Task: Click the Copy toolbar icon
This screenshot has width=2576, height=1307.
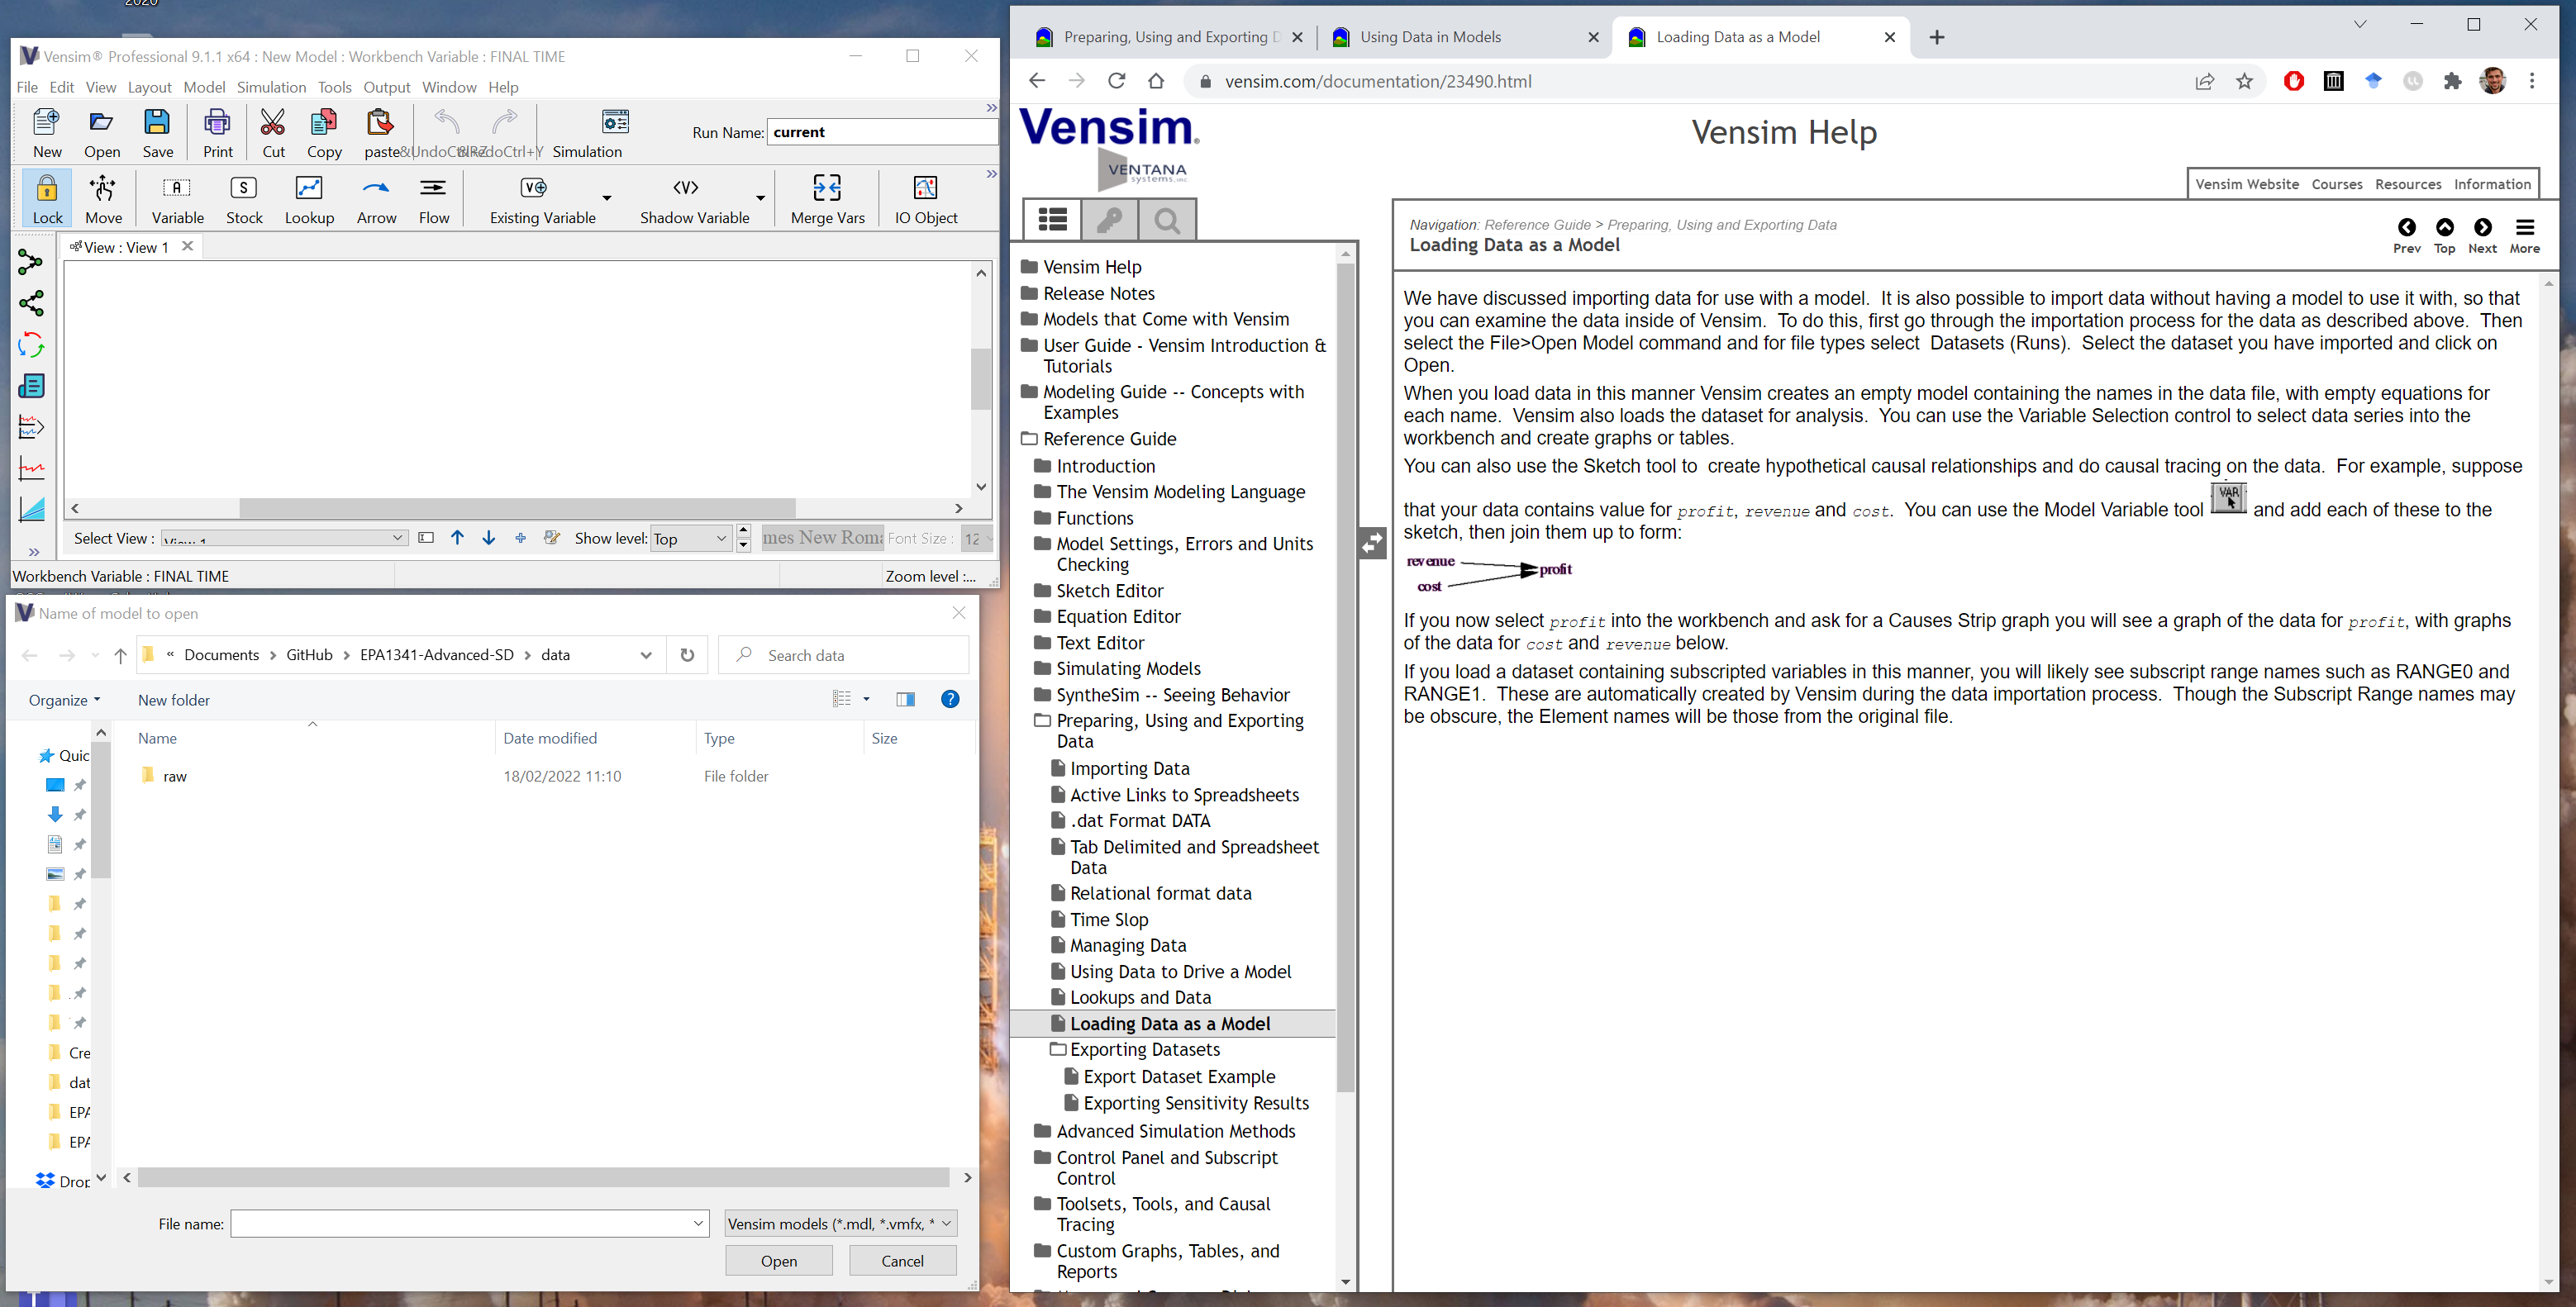Action: tap(324, 132)
